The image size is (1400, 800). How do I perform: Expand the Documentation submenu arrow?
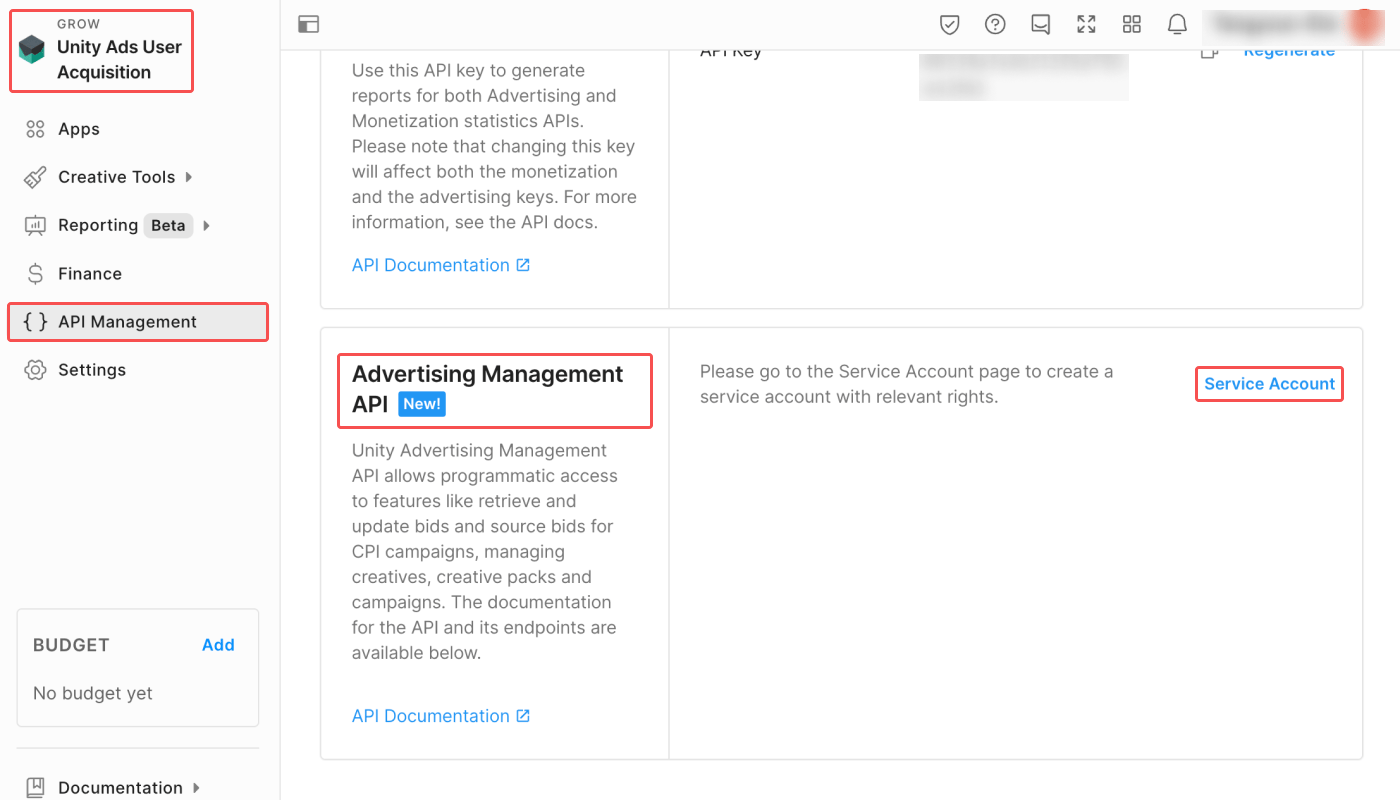(x=196, y=788)
